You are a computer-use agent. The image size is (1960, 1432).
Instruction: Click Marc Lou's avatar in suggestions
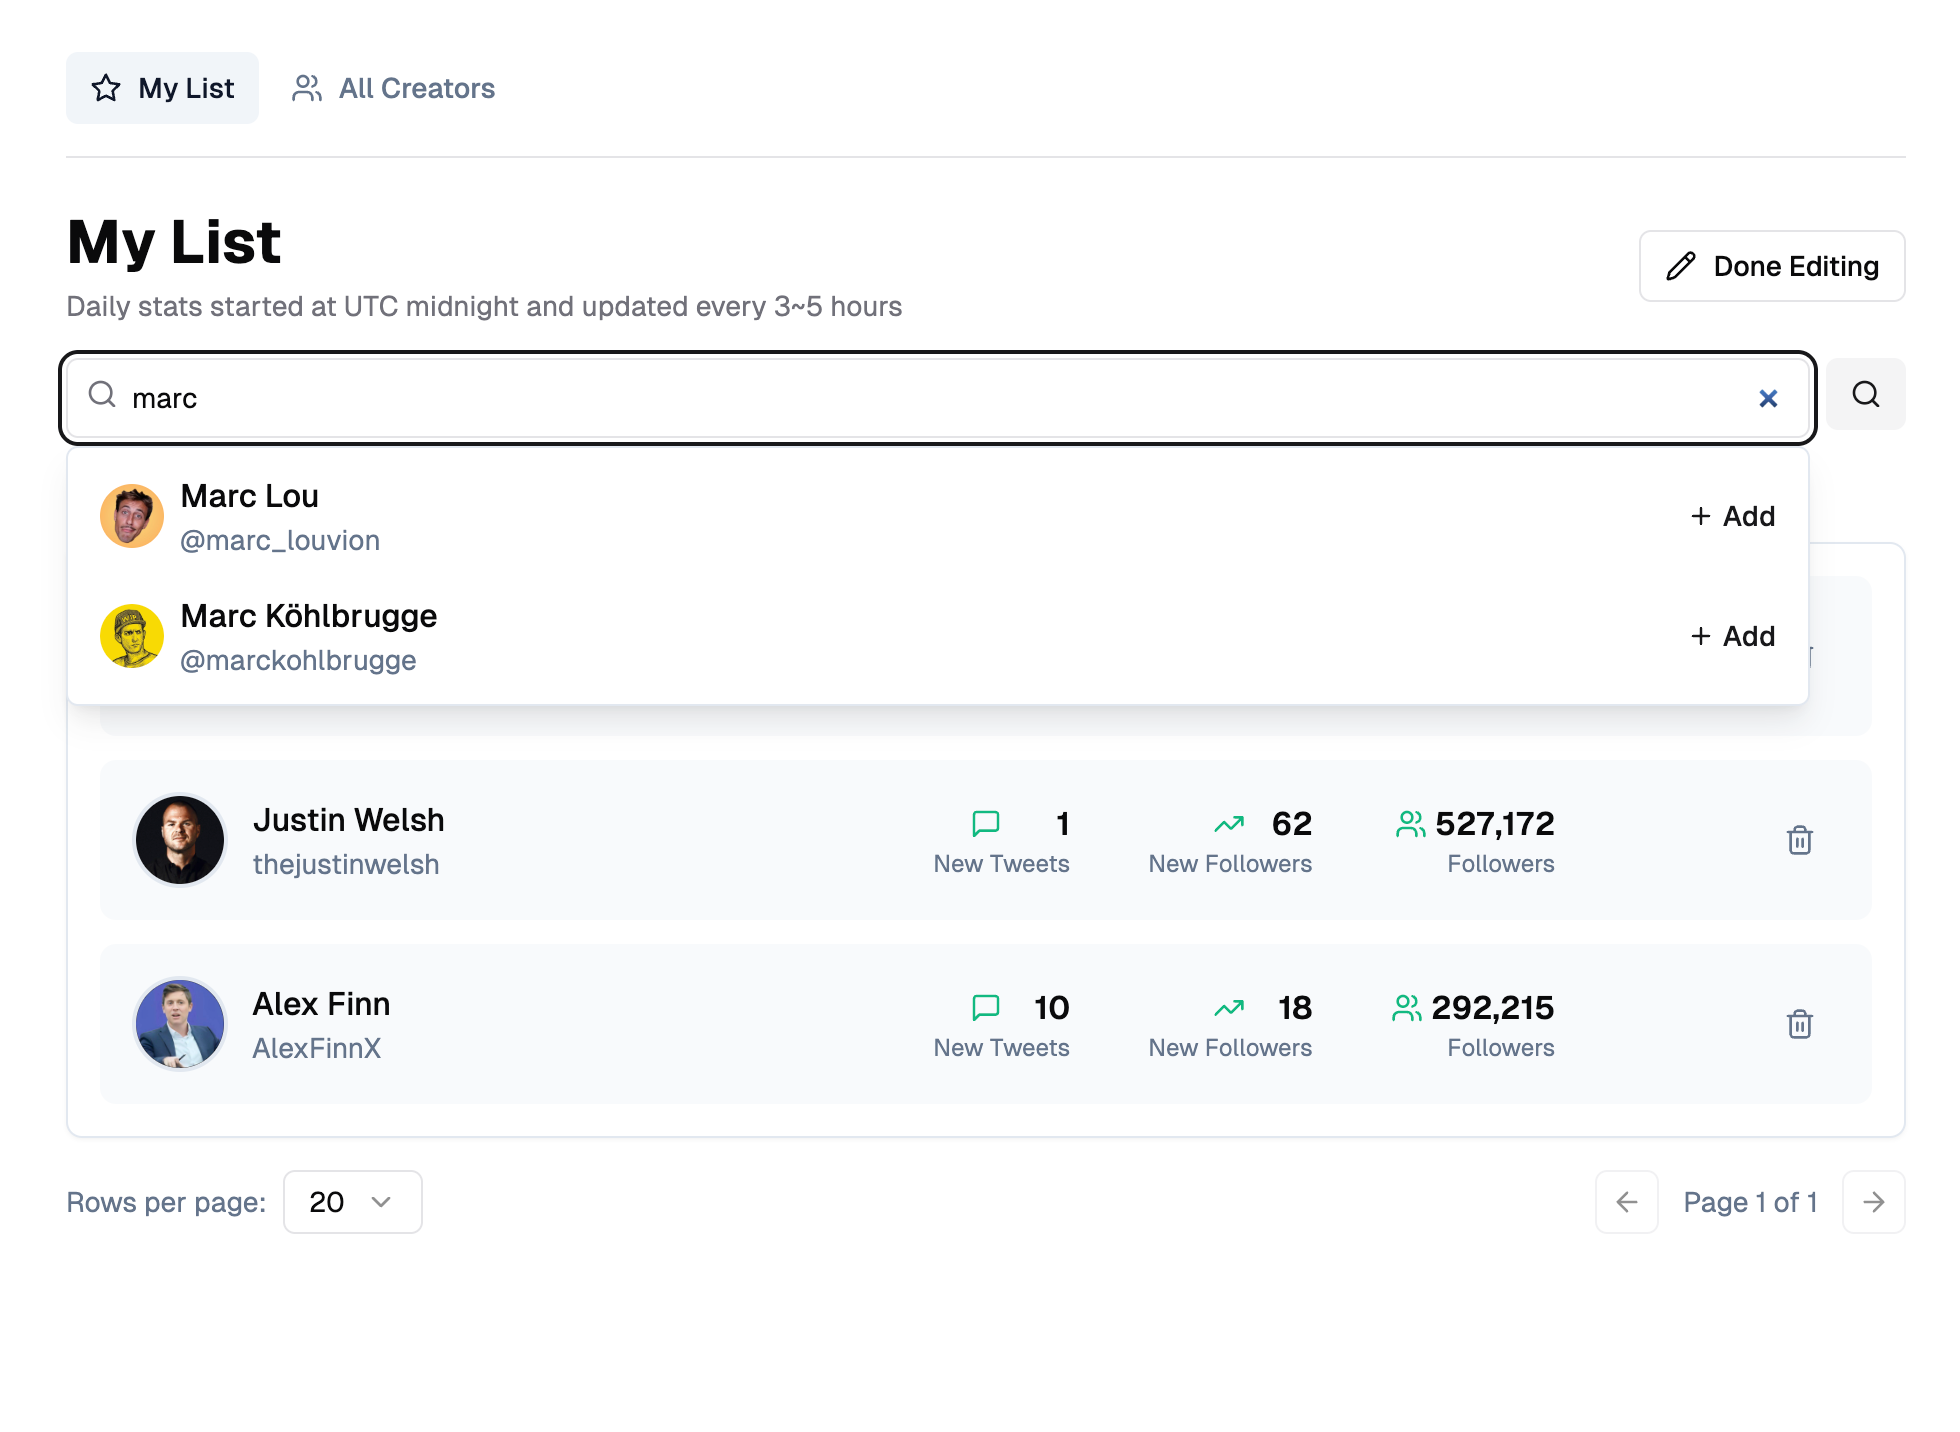132,516
